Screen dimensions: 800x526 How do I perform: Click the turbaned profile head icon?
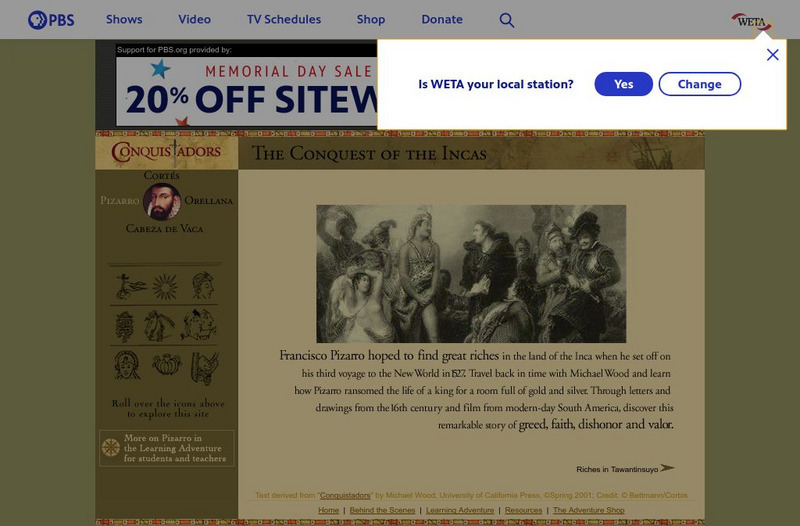(x=203, y=286)
